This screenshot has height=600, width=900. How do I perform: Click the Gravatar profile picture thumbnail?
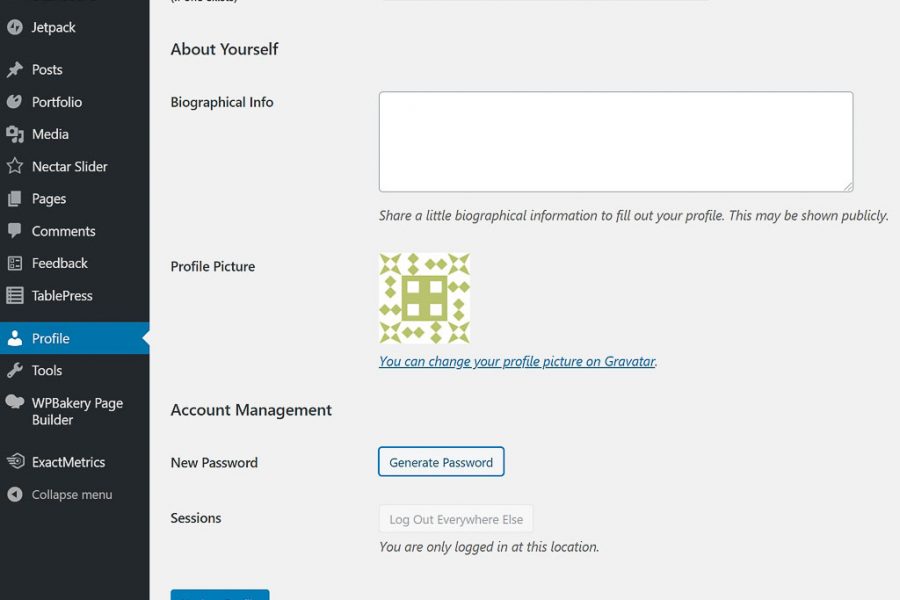pyautogui.click(x=424, y=298)
